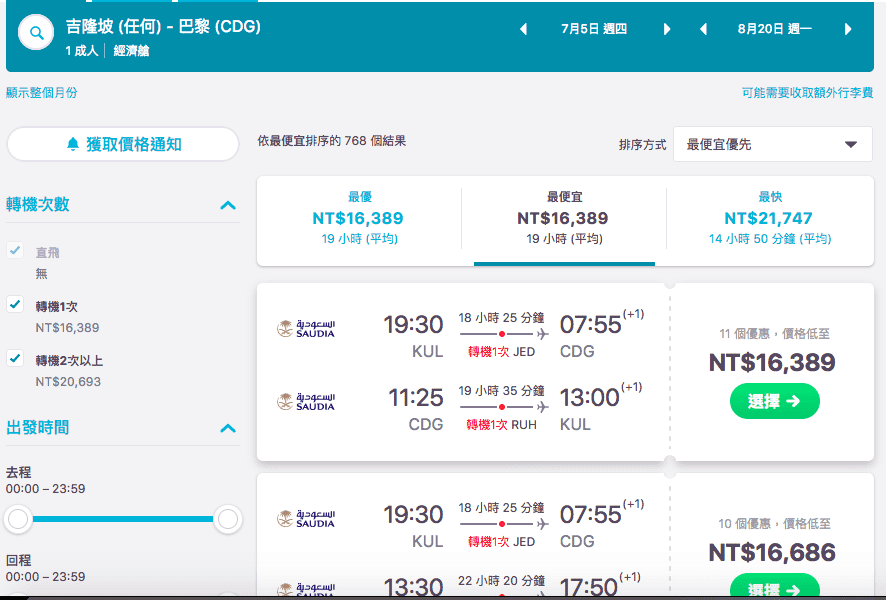The height and width of the screenshot is (600, 886).
Task: Click Saudia logo on CDG 11:25 return flight
Action: (306, 401)
